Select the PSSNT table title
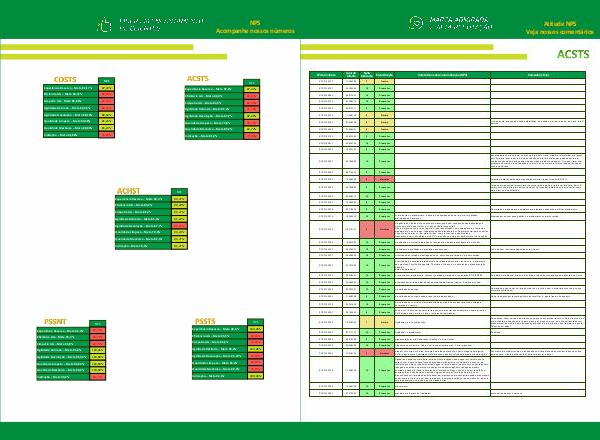The image size is (600, 440). tap(53, 320)
